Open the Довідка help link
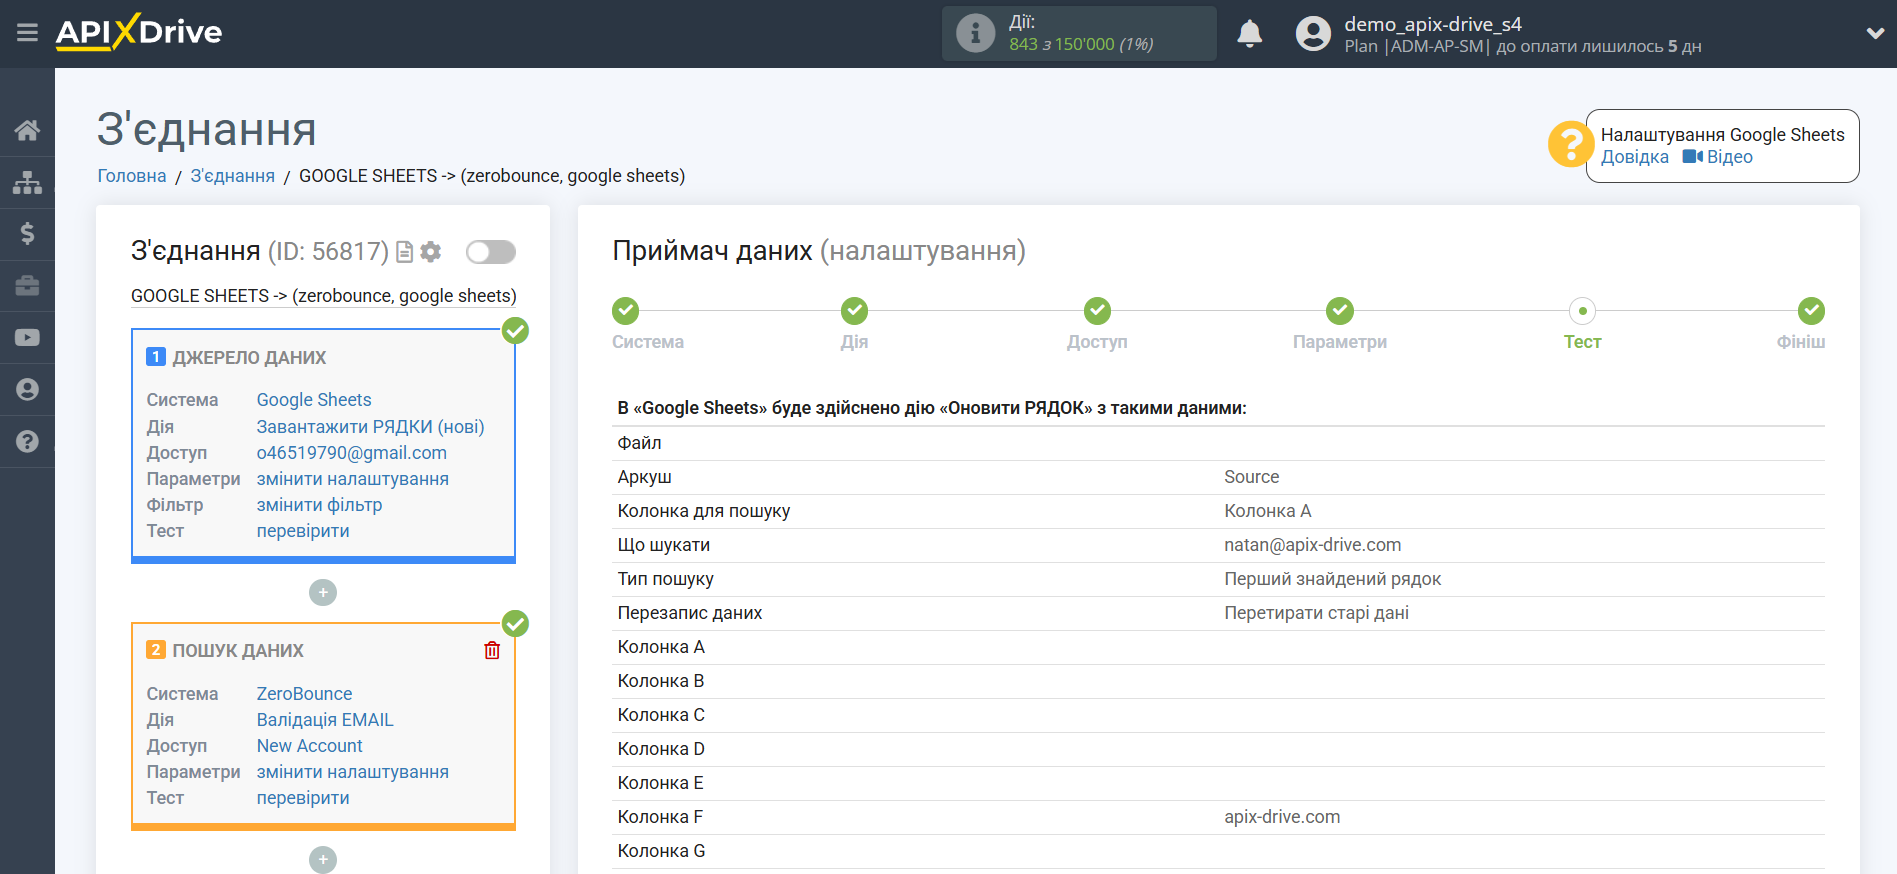Viewport: 1897px width, 874px height. pyautogui.click(x=1634, y=157)
